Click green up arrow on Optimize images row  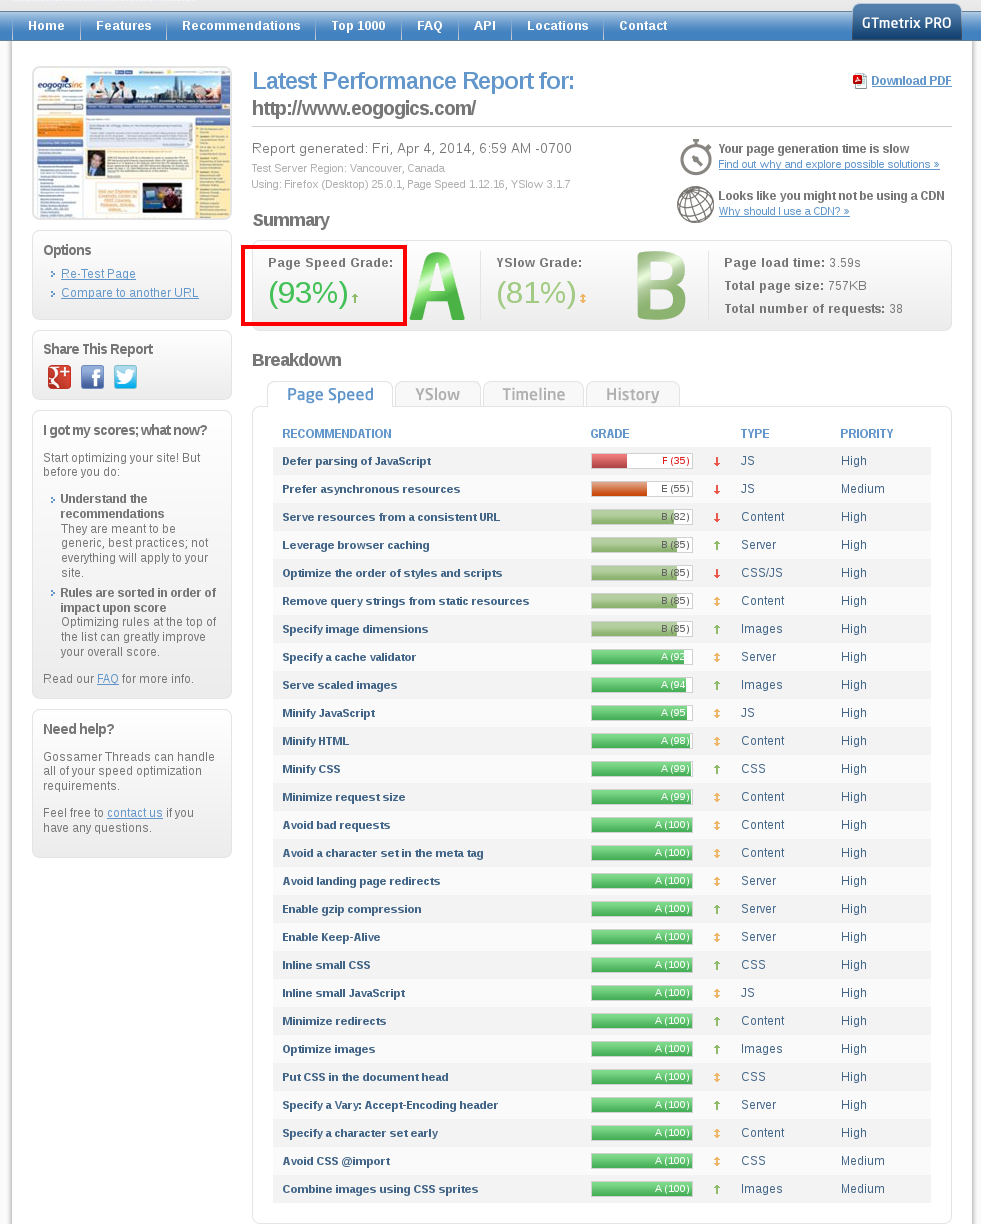(x=717, y=1050)
